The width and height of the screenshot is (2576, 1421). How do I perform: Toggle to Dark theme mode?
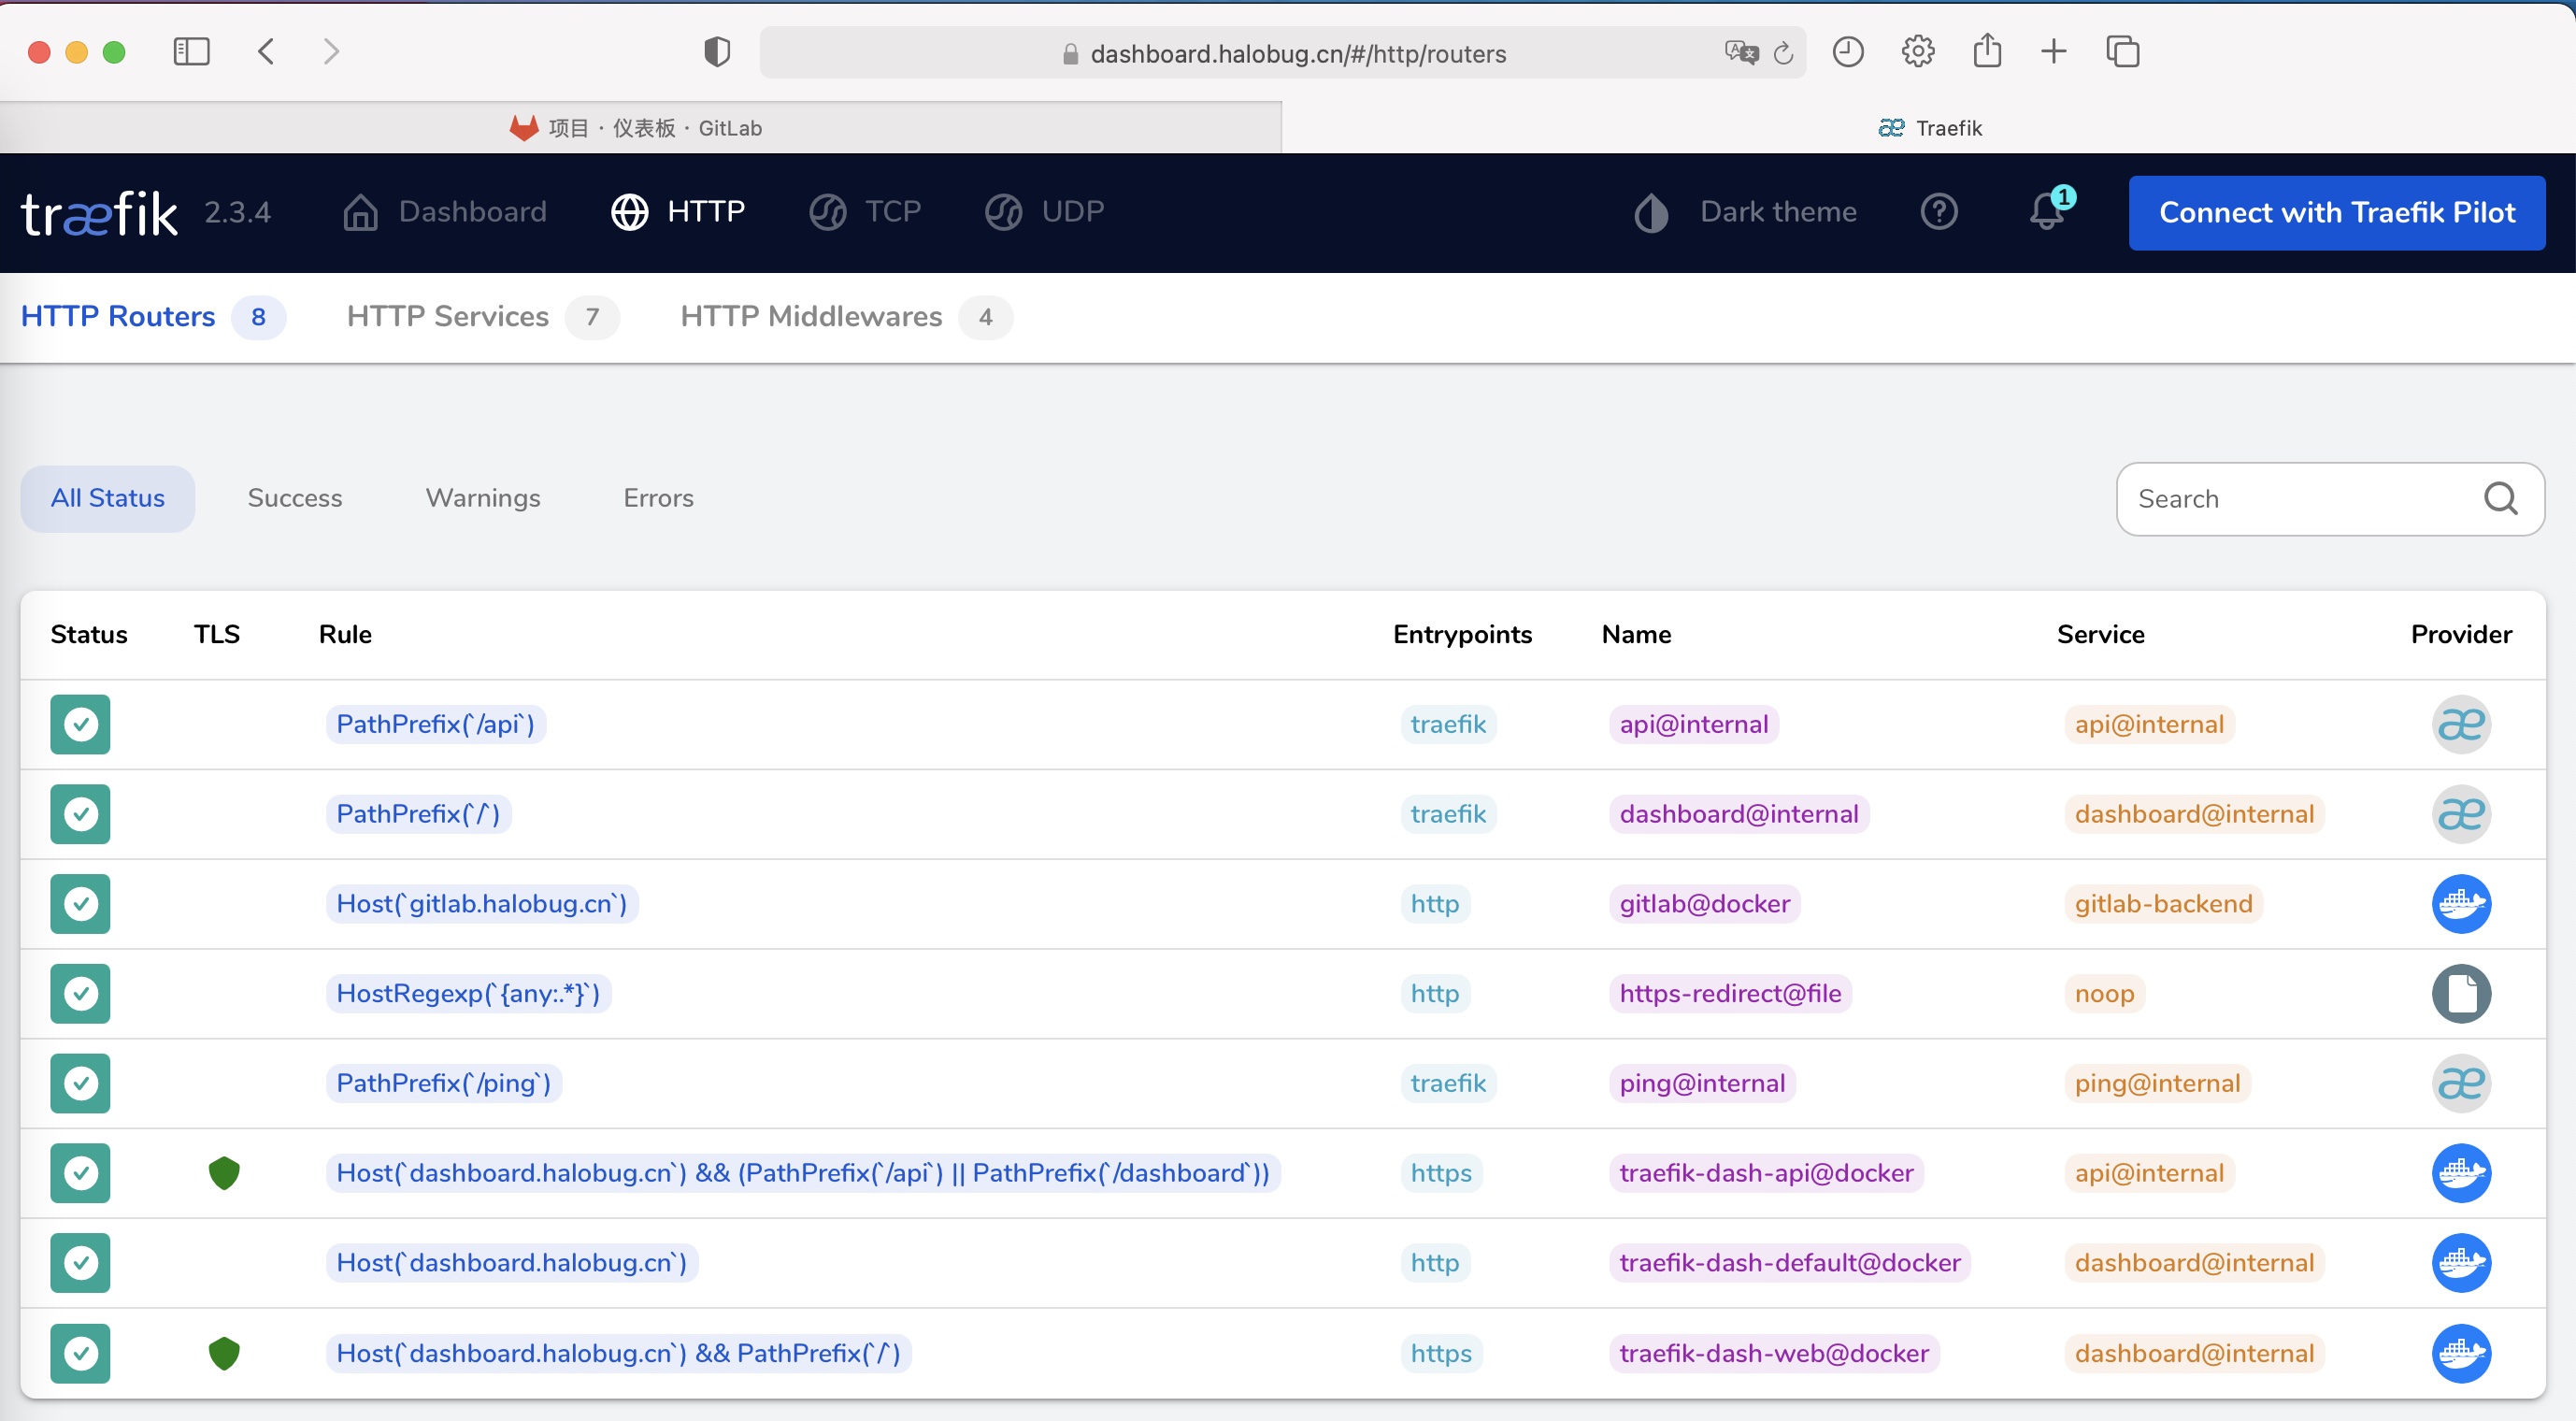click(x=1743, y=213)
